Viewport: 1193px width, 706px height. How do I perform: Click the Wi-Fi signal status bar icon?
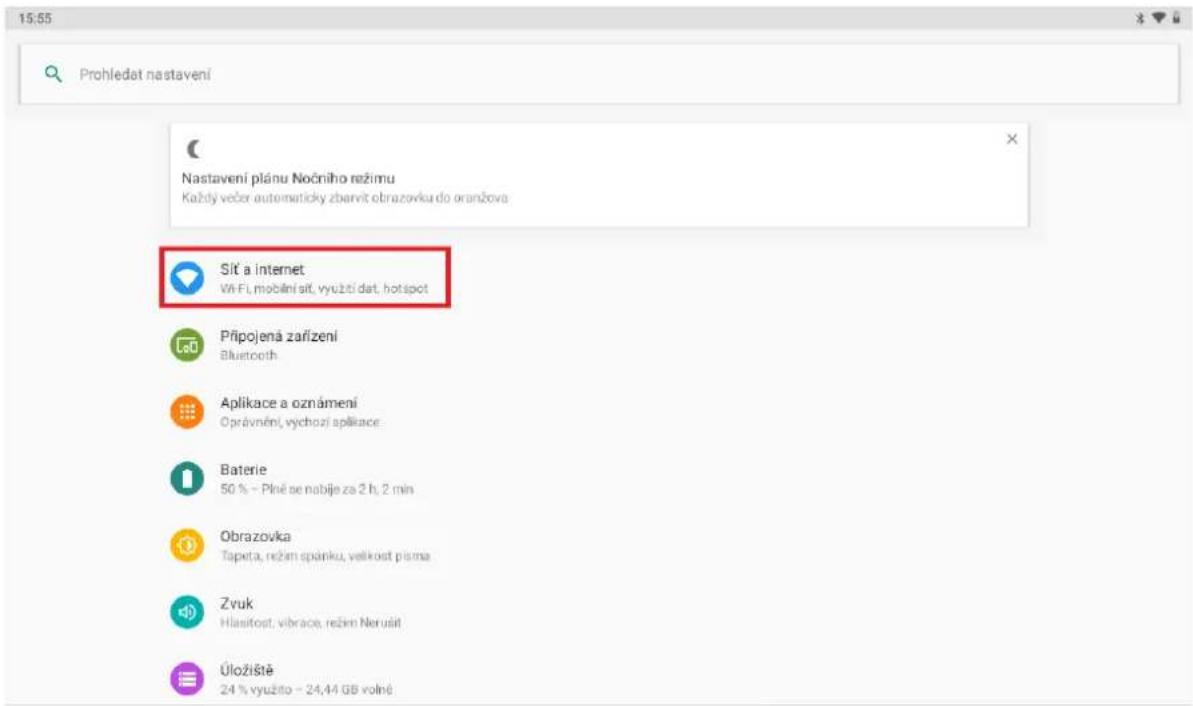coord(1159,18)
